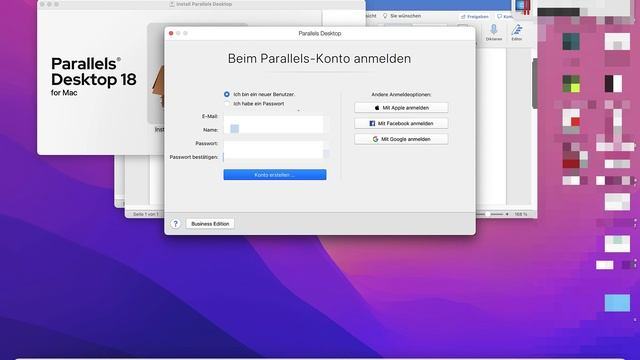
Task: Click the 168 % zoom level in Word
Action: pyautogui.click(x=520, y=214)
